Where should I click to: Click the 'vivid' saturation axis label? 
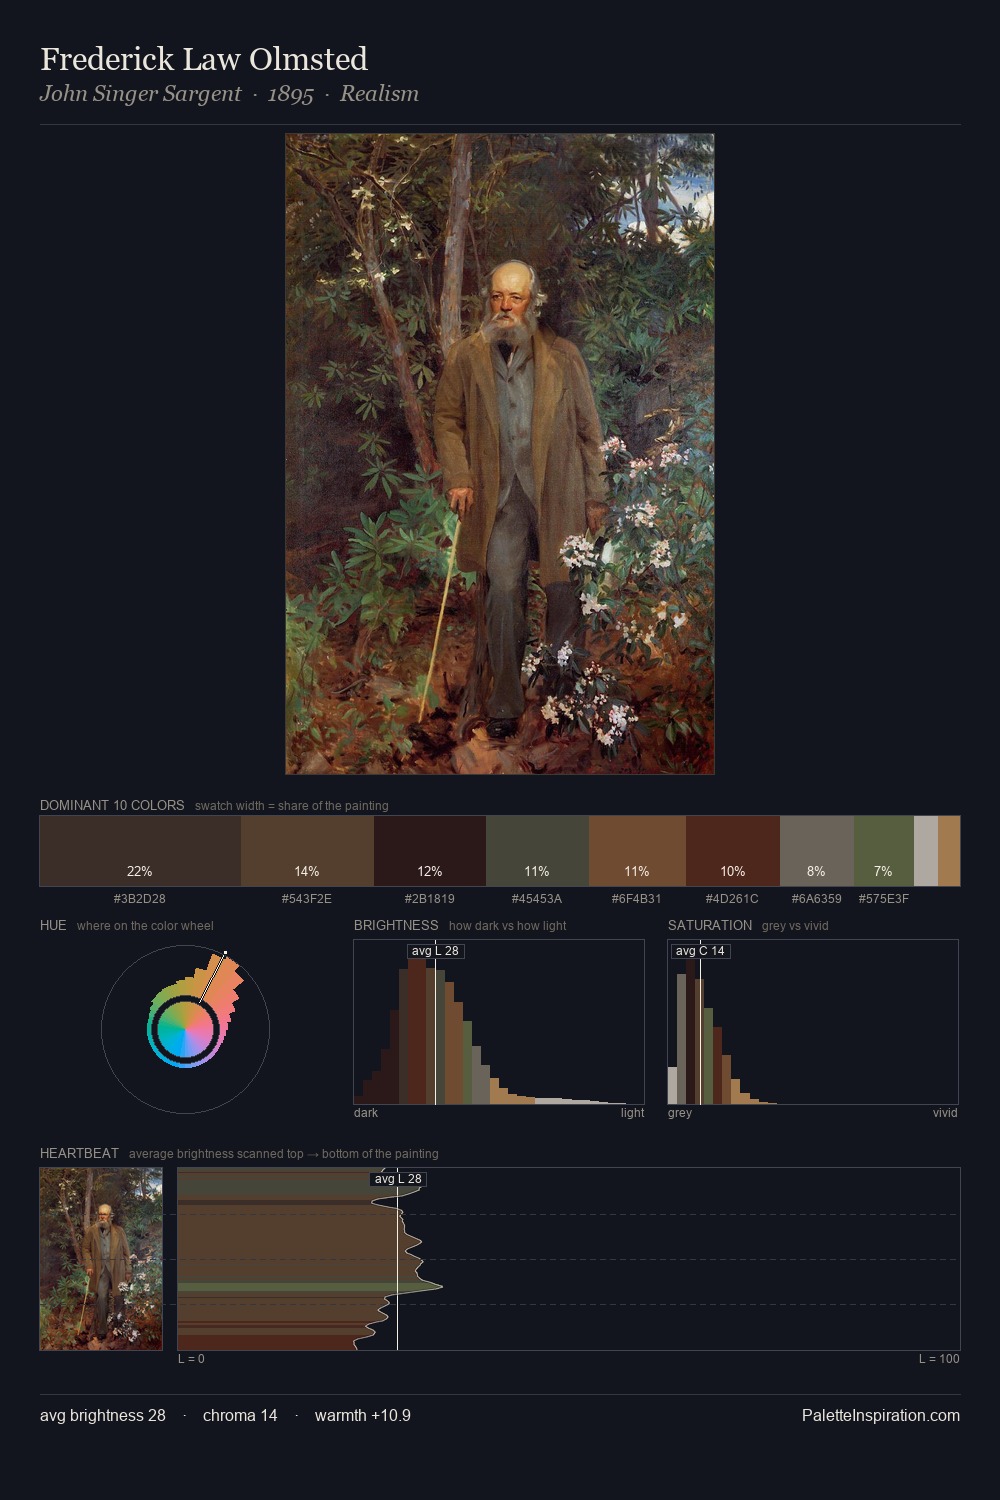pyautogui.click(x=945, y=1113)
